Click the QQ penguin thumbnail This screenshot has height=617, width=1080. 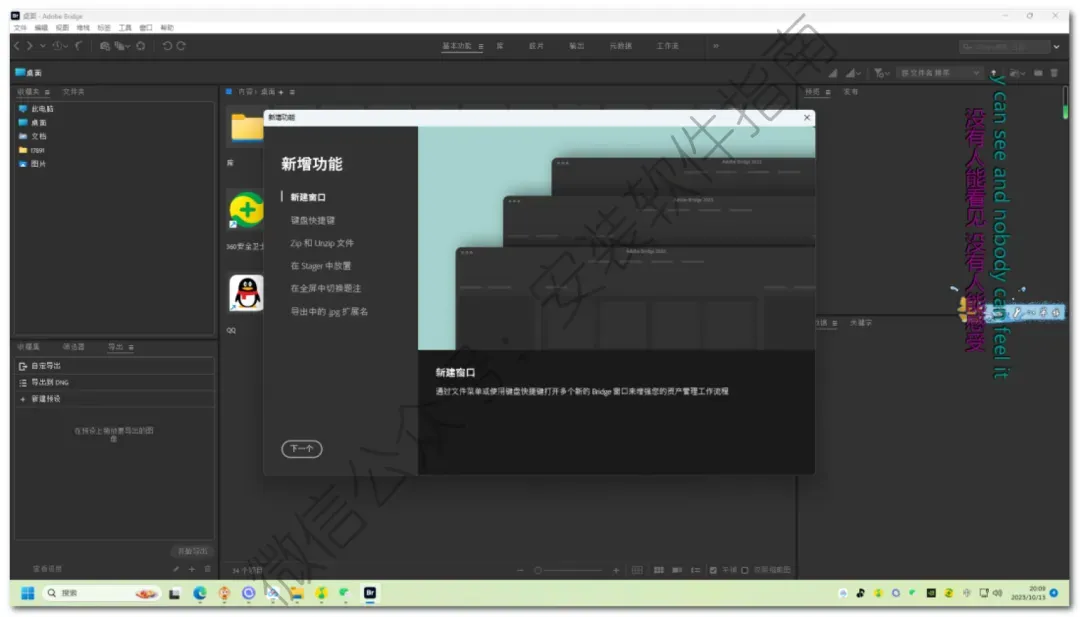(x=247, y=293)
